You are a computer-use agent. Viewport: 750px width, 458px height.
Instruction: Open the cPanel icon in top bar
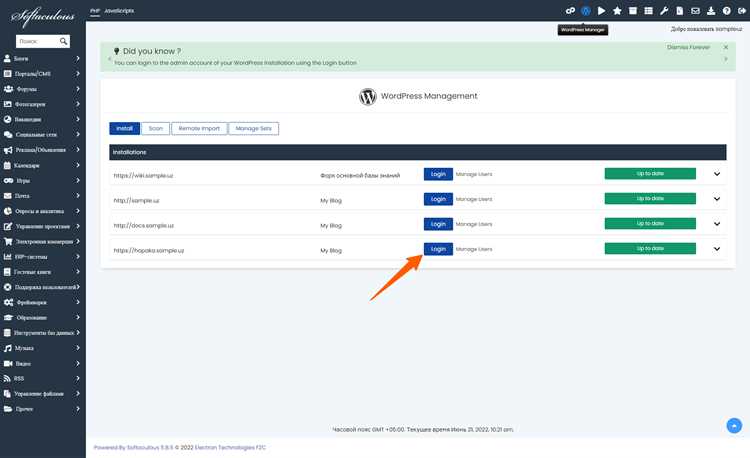pyautogui.click(x=570, y=11)
